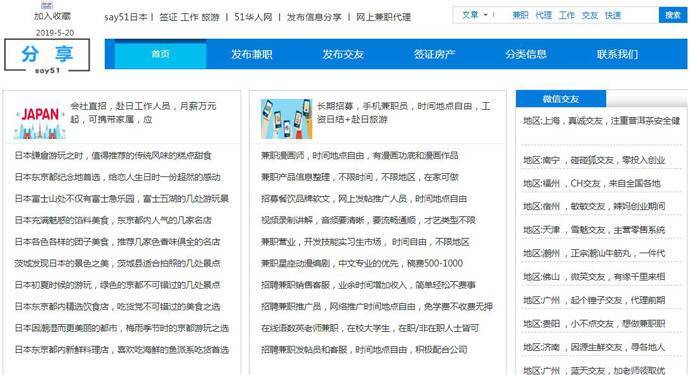Screen dimensions: 690x375
Task: Open the 地区:济南 因源生鲜交友 entry
Action: tap(594, 347)
